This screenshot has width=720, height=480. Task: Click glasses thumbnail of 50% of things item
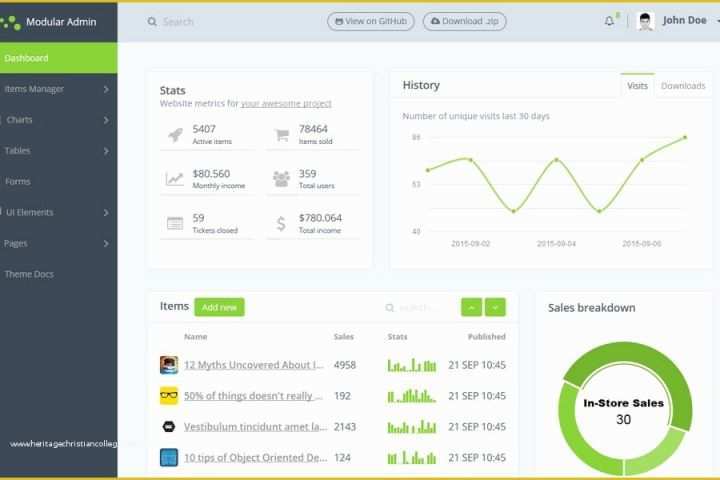pos(169,395)
